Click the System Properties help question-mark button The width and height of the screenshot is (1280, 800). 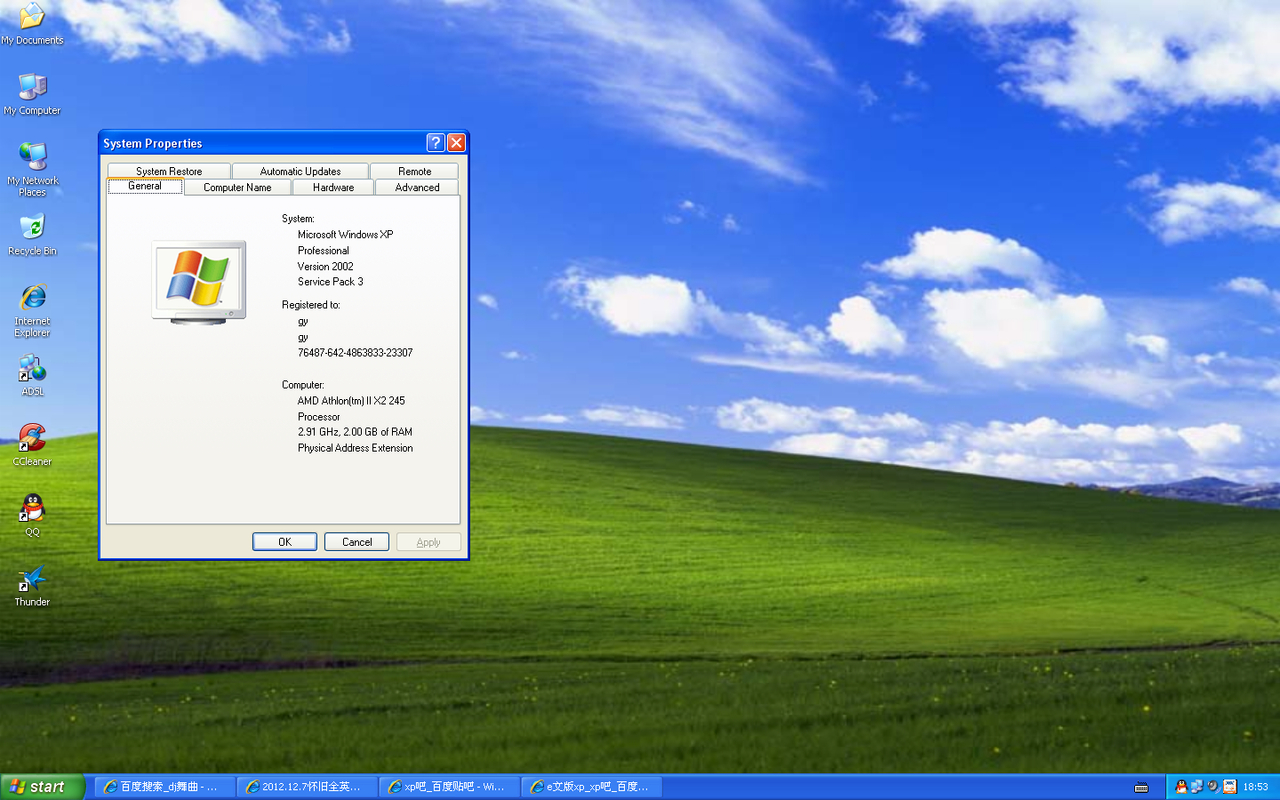435,143
